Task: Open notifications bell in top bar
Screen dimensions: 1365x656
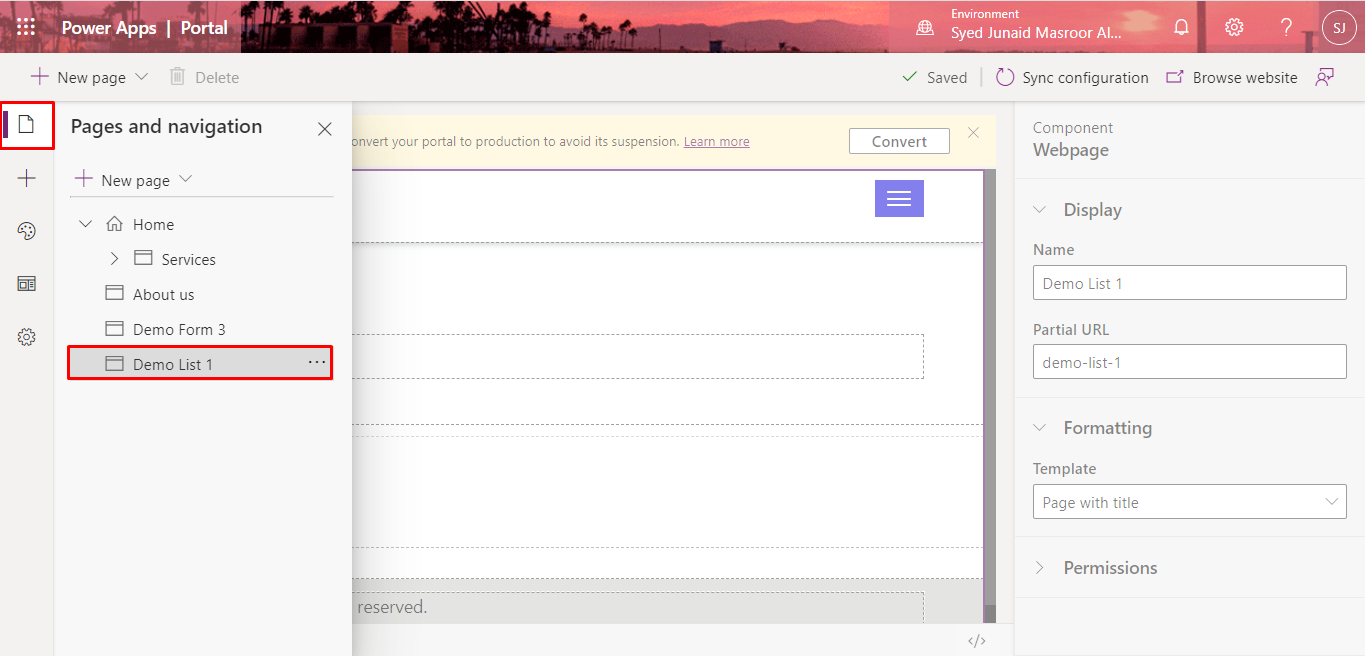Action: click(1181, 27)
